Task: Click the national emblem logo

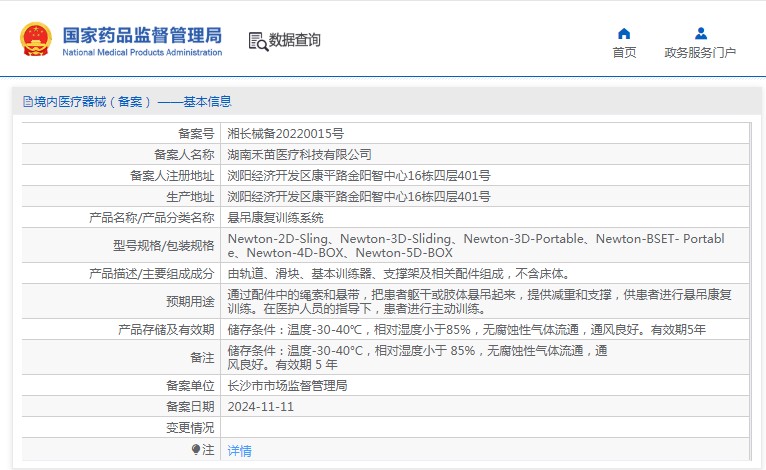Action: point(36,39)
